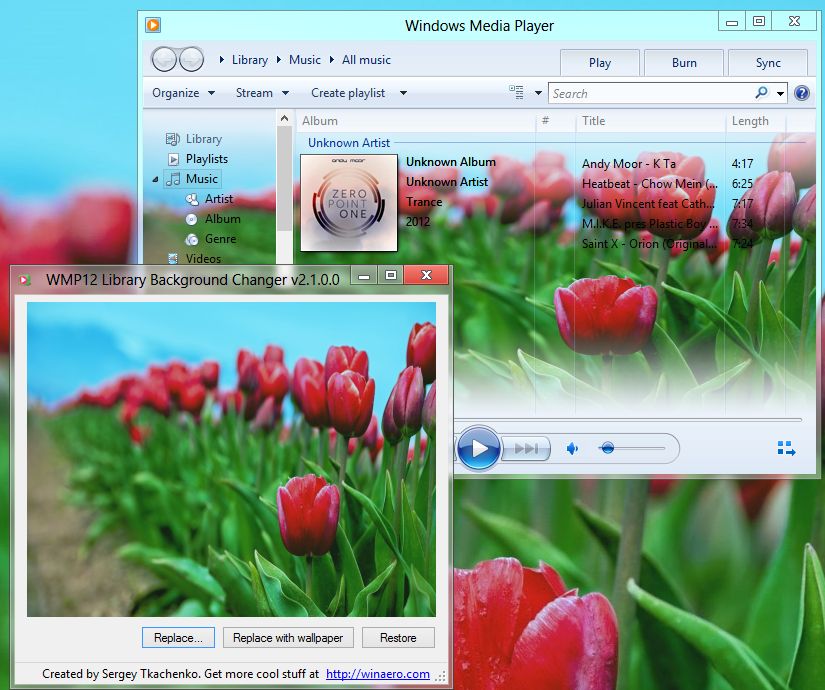Switch to the Sync tab
Image resolution: width=825 pixels, height=690 pixels.
[x=768, y=63]
